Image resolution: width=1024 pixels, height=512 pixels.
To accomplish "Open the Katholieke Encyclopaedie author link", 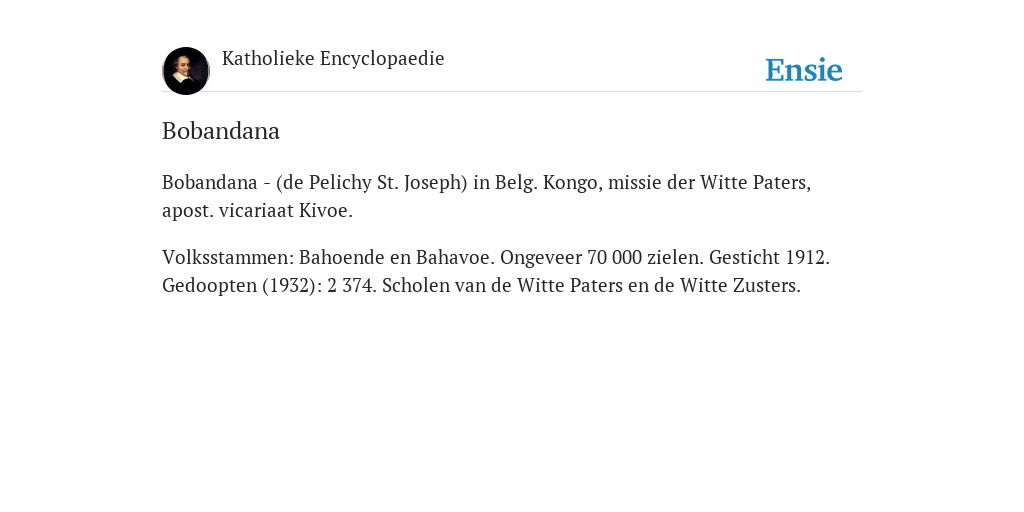I will (333, 58).
